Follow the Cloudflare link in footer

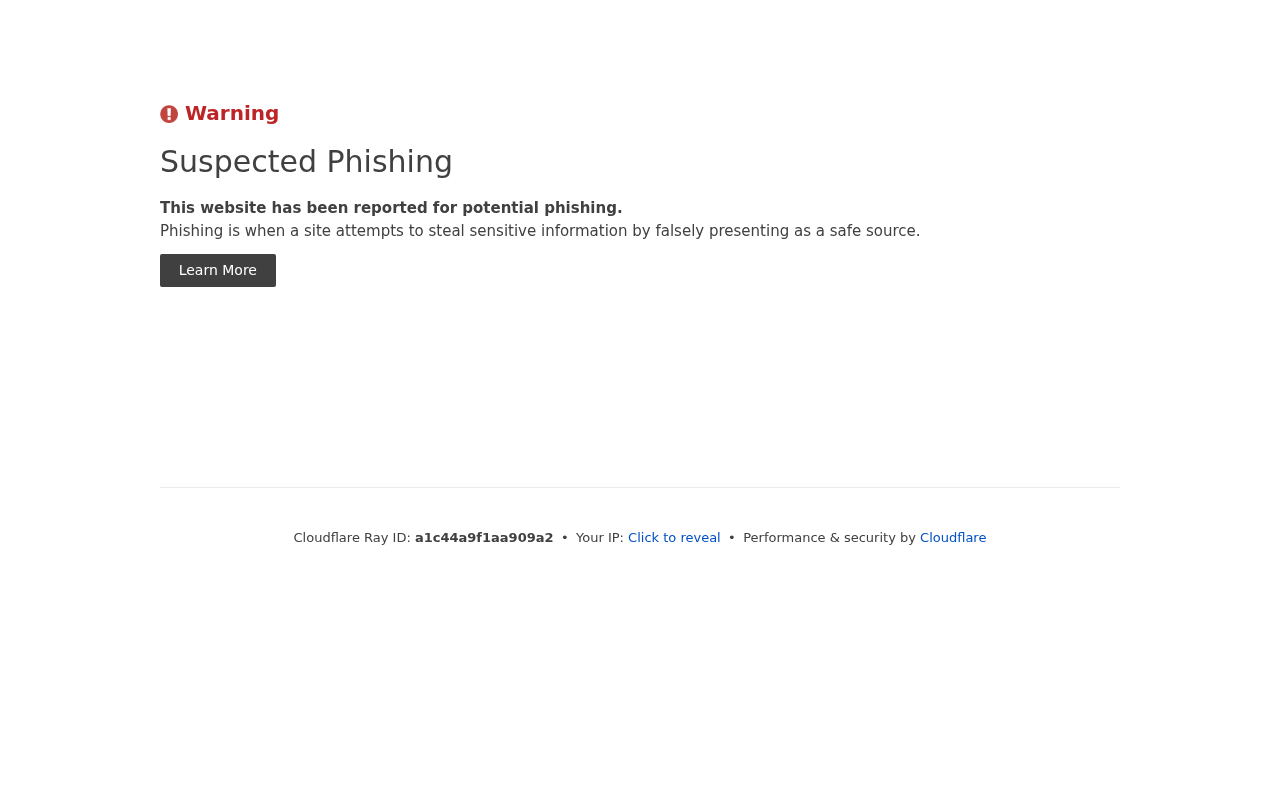[x=953, y=538]
